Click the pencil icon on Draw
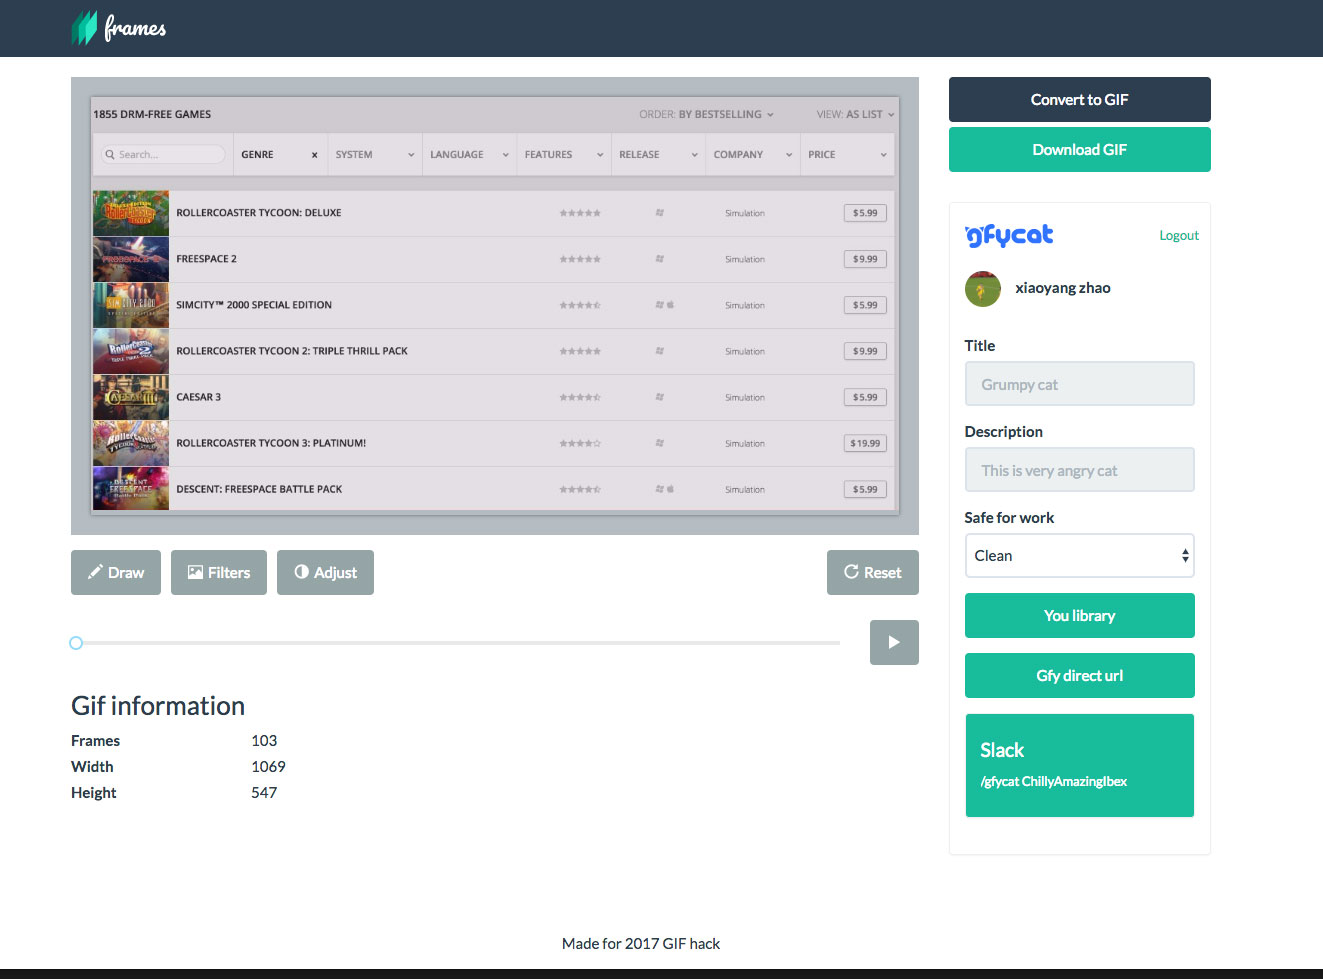 point(95,572)
